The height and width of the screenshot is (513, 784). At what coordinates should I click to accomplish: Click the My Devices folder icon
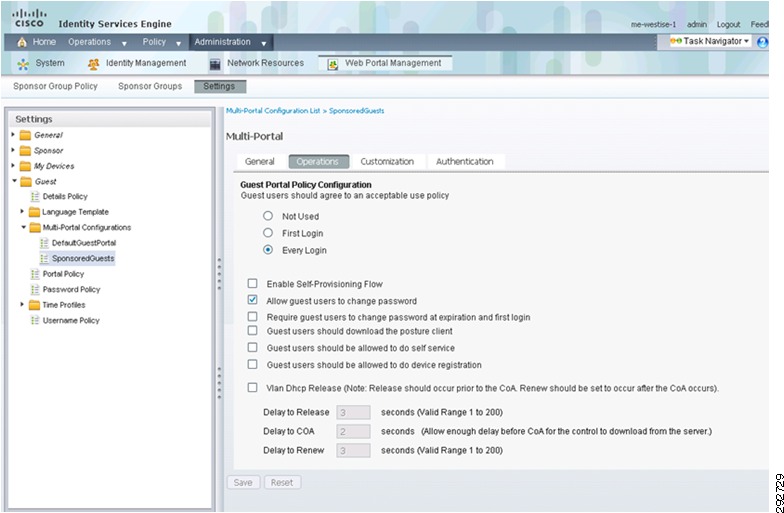point(25,166)
